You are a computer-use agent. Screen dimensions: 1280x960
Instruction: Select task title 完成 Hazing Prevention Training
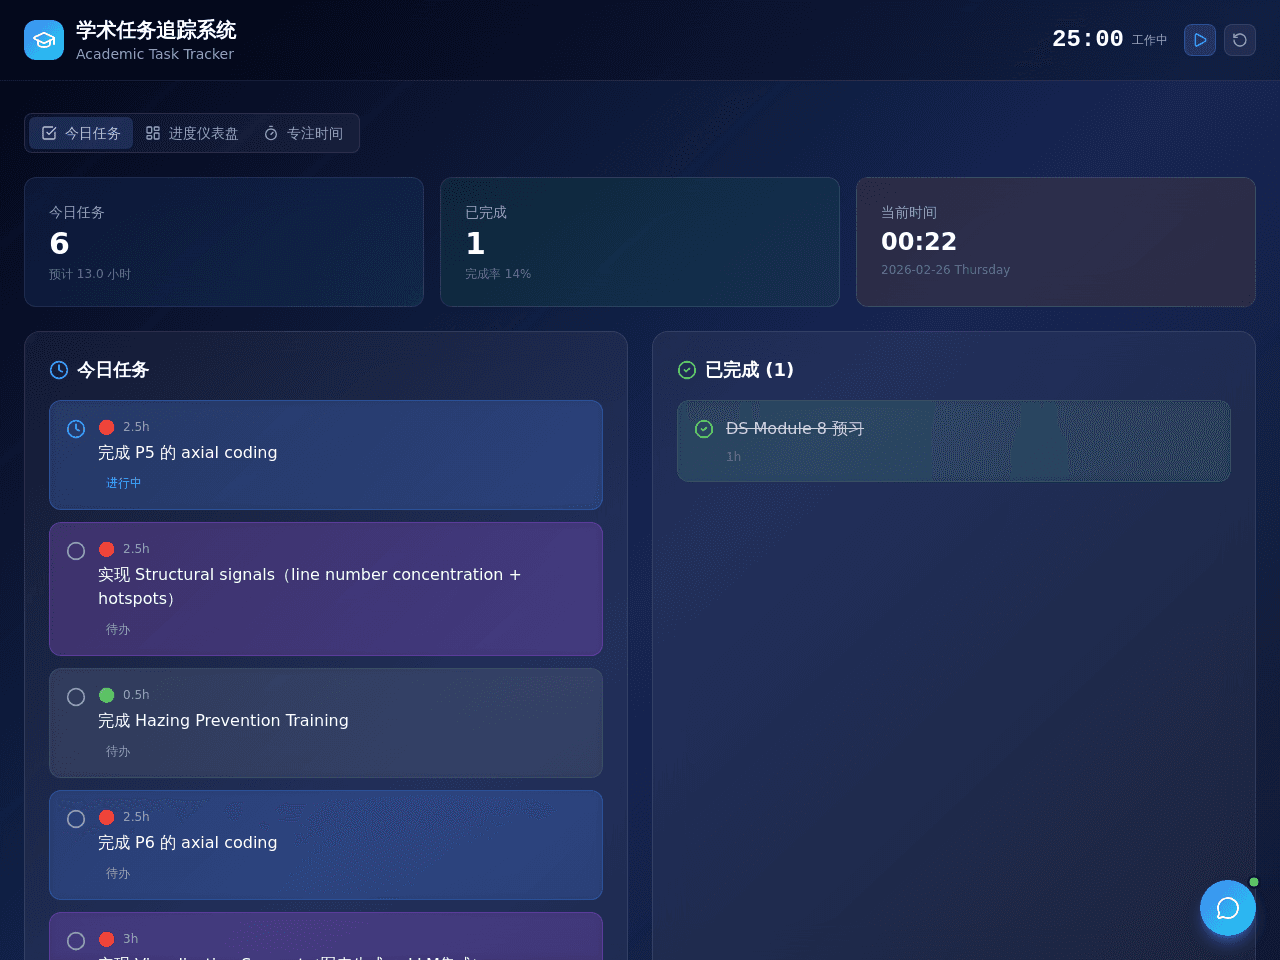pos(223,721)
